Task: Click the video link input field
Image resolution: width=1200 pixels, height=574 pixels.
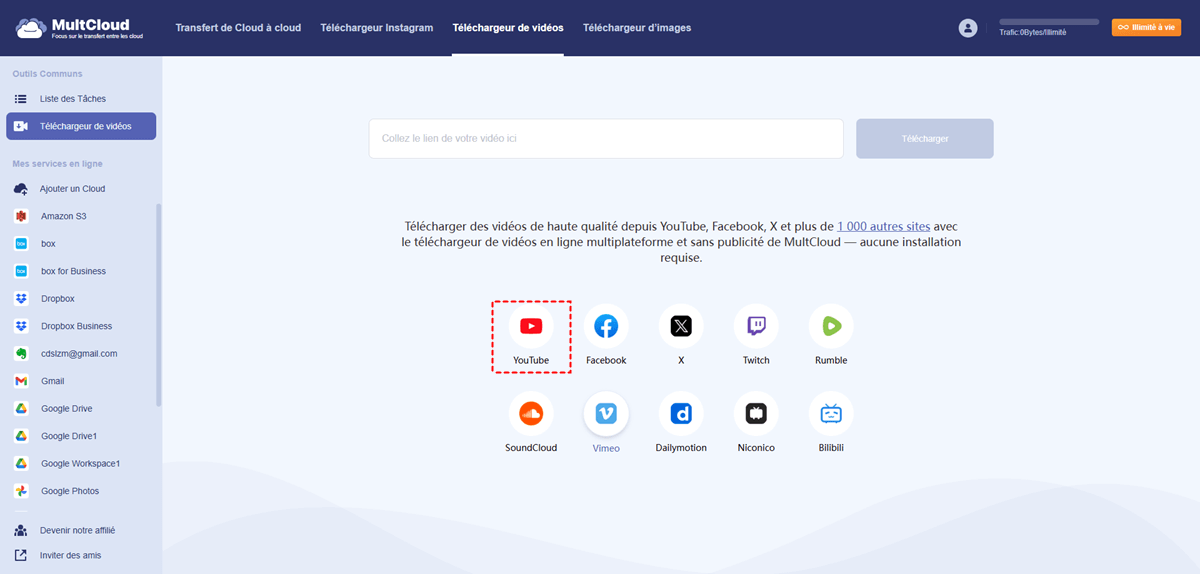Action: click(x=605, y=139)
